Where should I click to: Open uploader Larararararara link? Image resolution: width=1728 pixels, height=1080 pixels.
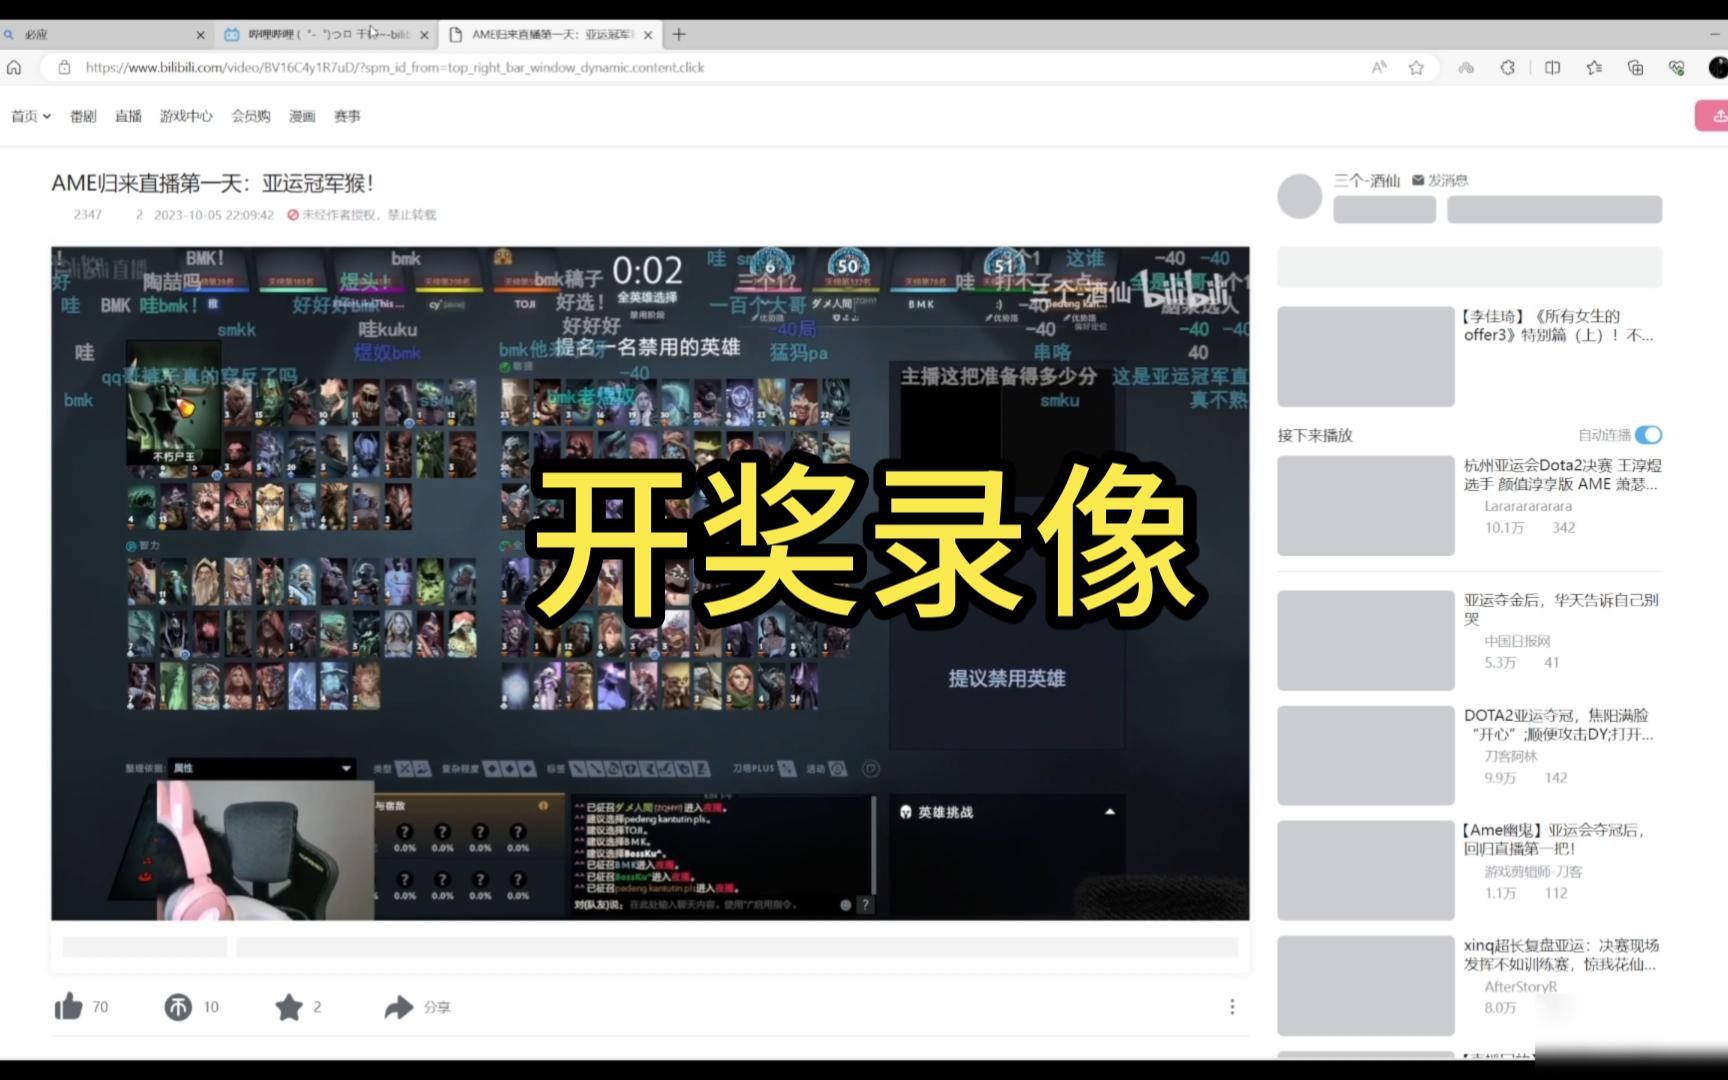click(x=1528, y=507)
